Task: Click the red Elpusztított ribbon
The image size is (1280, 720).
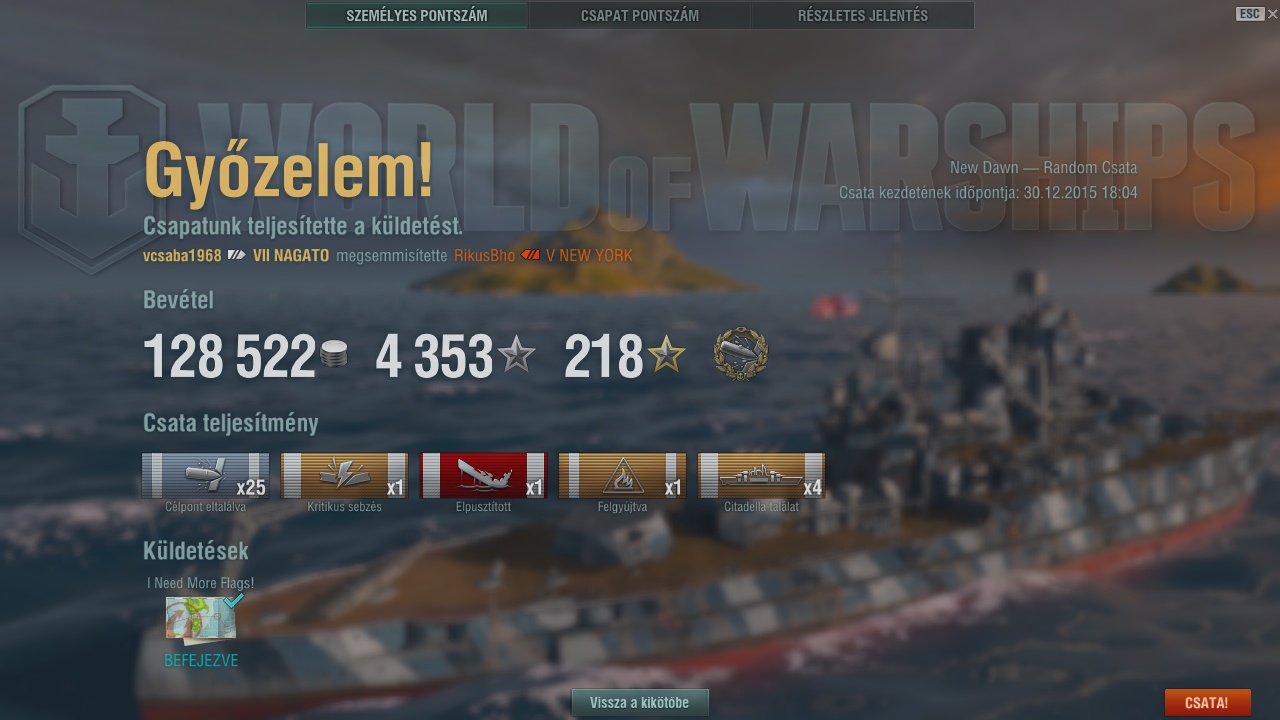Action: pyautogui.click(x=483, y=475)
